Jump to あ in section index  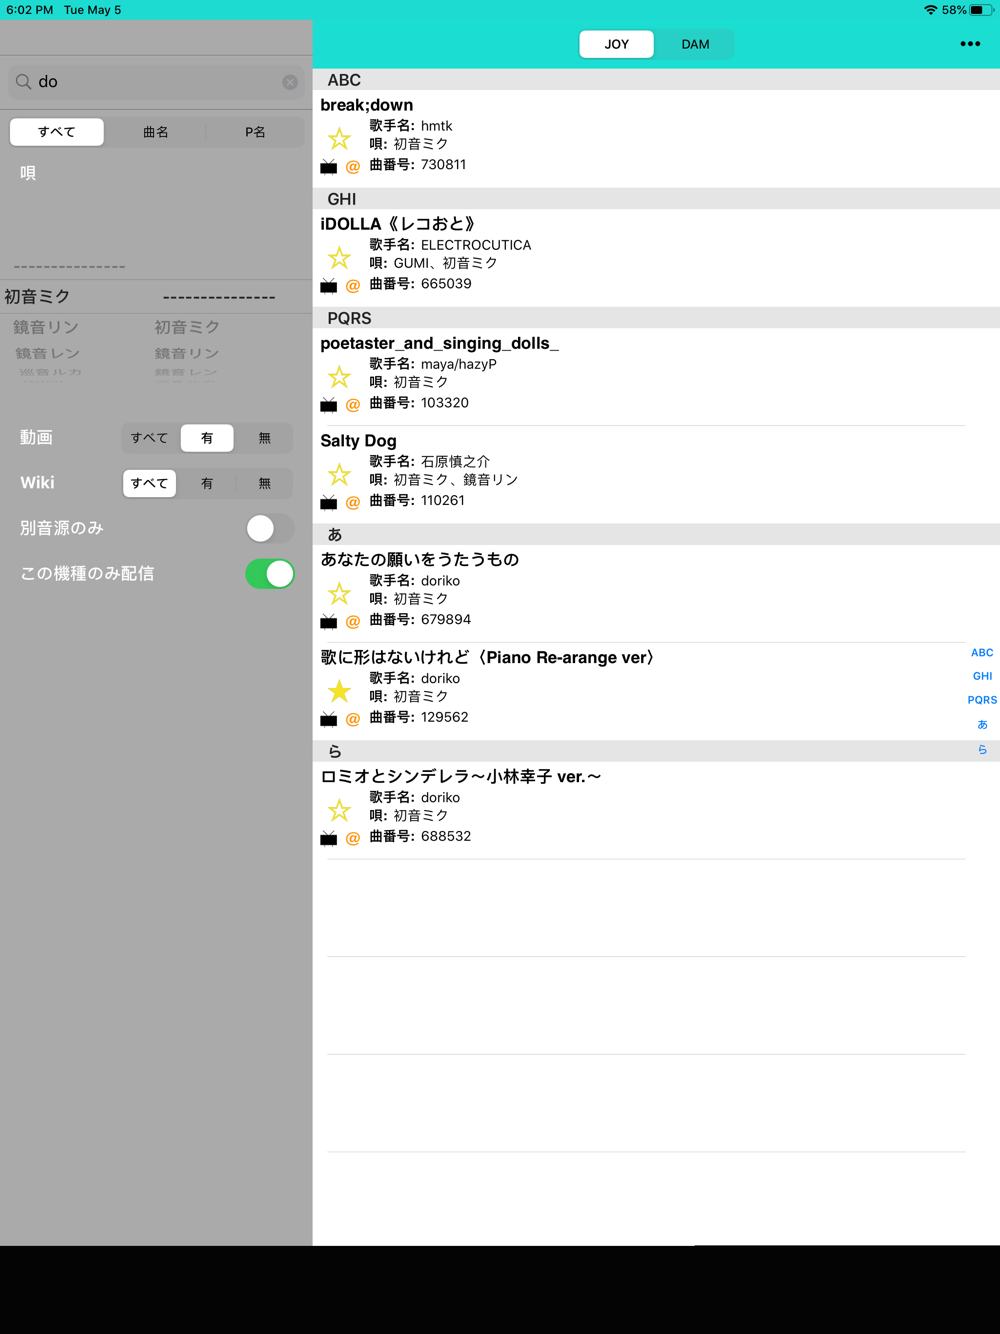pos(982,724)
